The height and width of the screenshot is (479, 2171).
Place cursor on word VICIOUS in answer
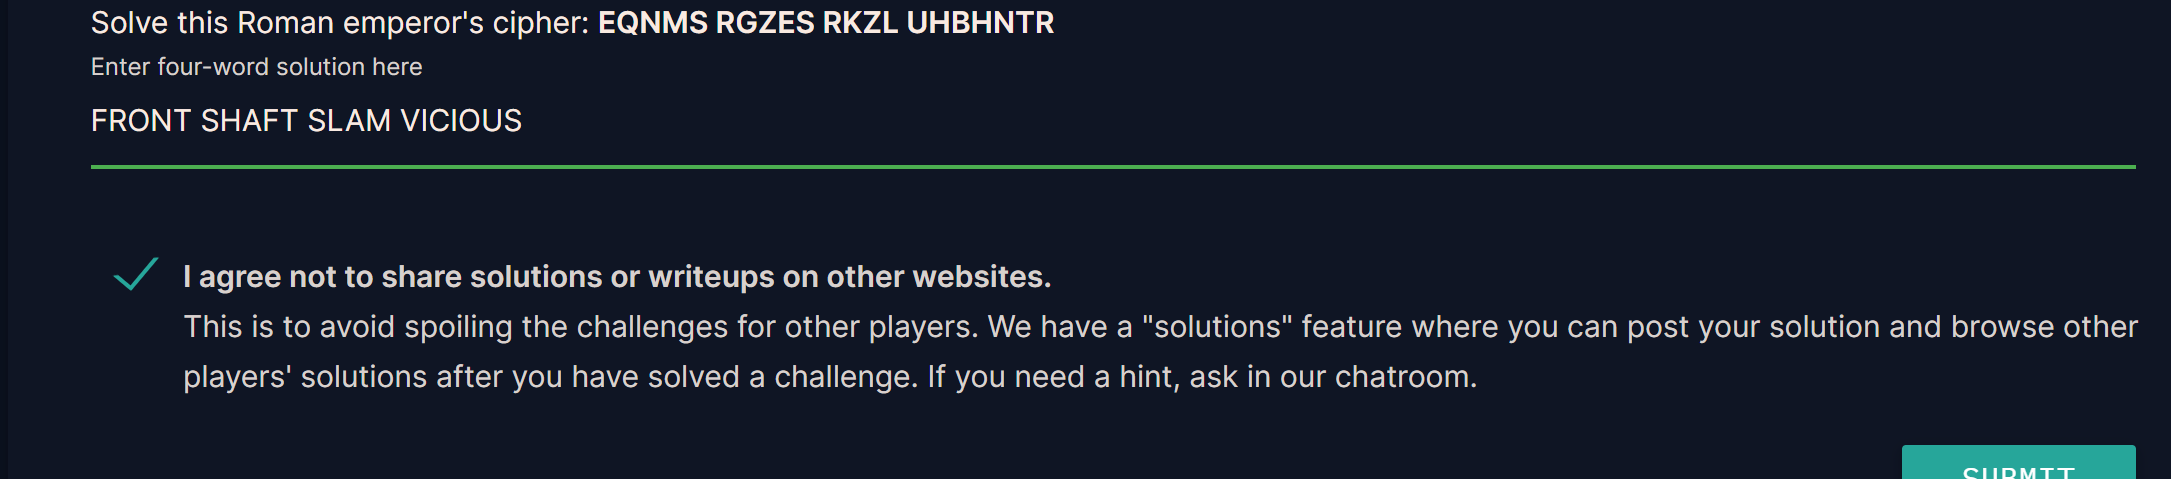click(461, 121)
